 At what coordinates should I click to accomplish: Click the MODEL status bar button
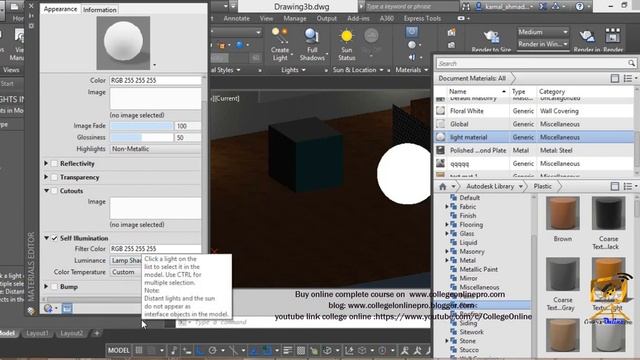tap(118, 350)
